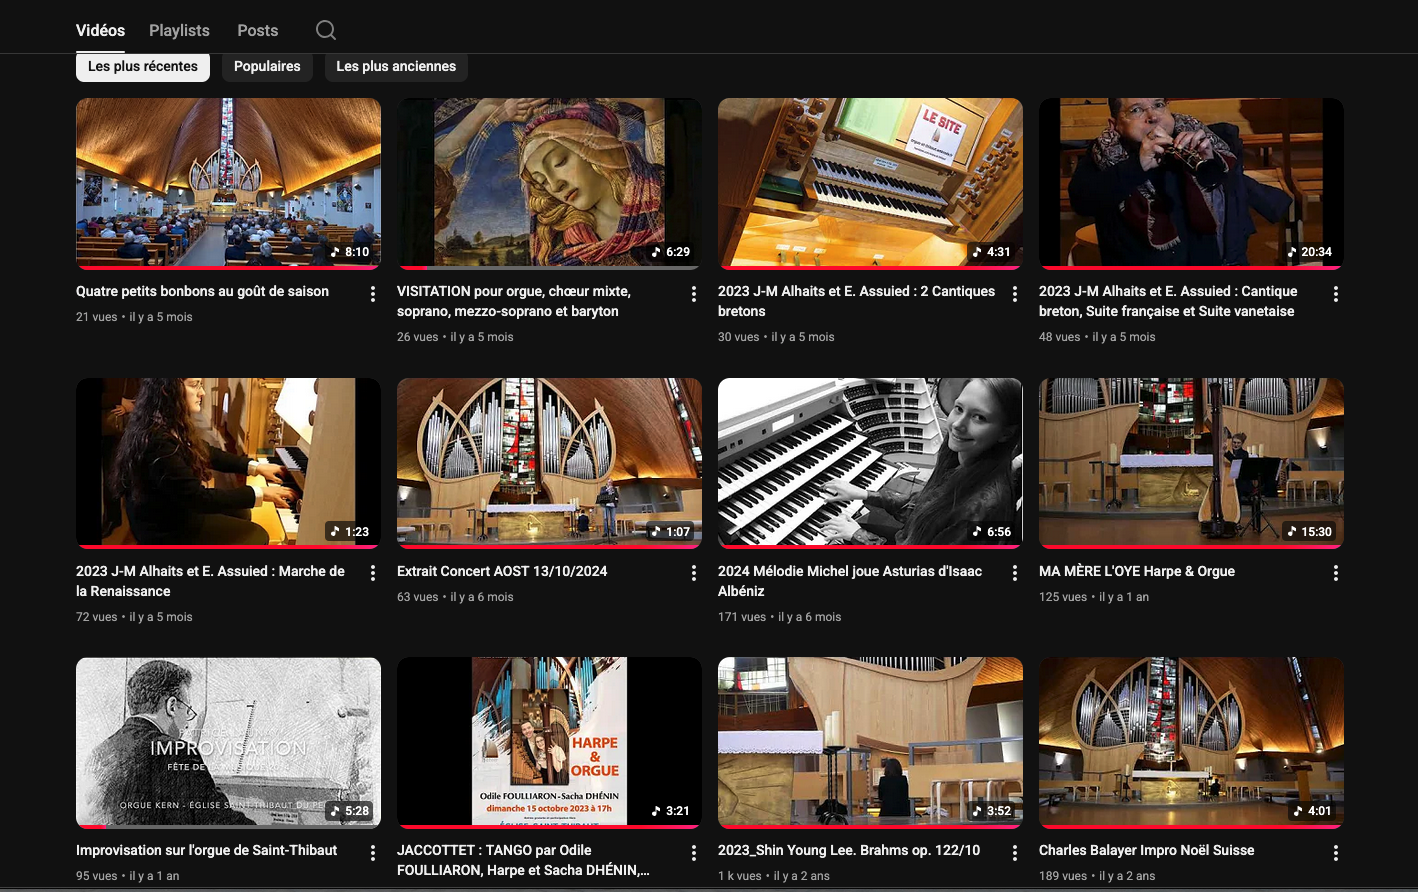
Task: Open three-dot menu for VISITATION pour orgue video
Action: (694, 293)
